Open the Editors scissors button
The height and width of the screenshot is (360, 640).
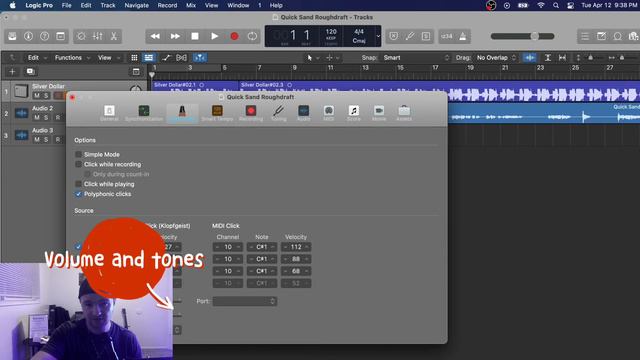pos(114,36)
